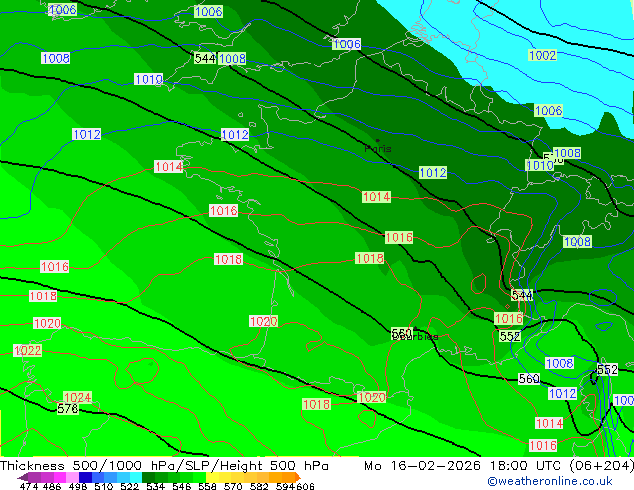Click the Paris city label
The height and width of the screenshot is (490, 634).
tap(378, 149)
